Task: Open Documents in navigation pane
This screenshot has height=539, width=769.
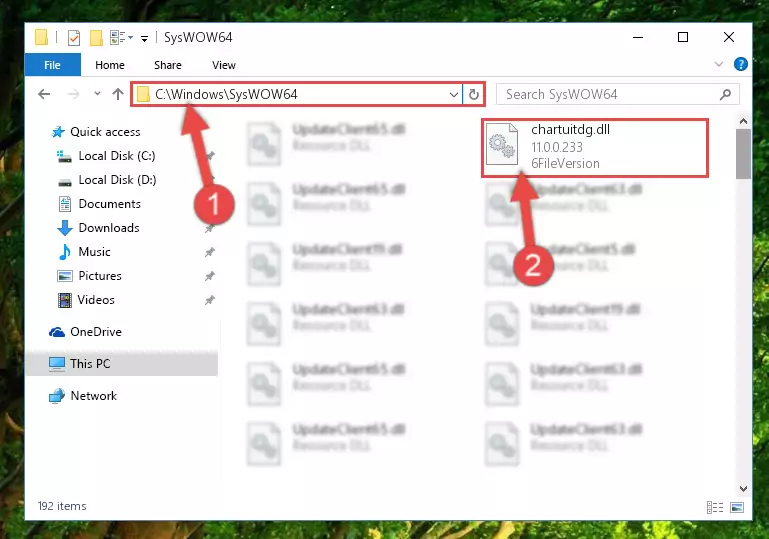Action: 109,204
